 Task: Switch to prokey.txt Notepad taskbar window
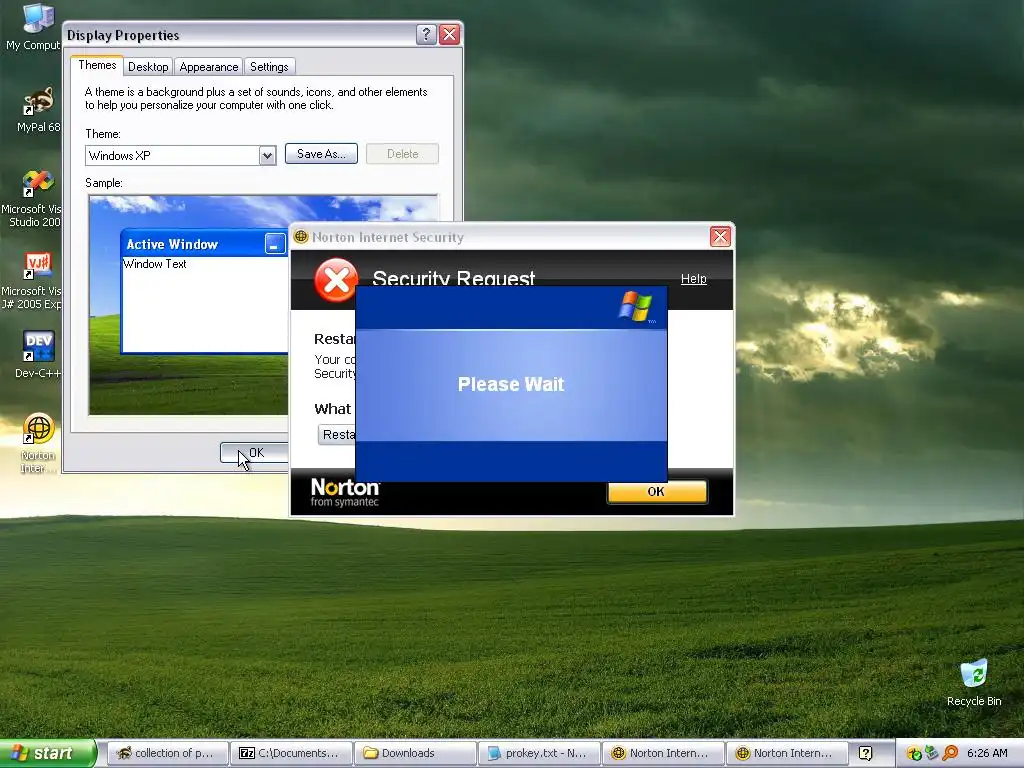tap(539, 753)
